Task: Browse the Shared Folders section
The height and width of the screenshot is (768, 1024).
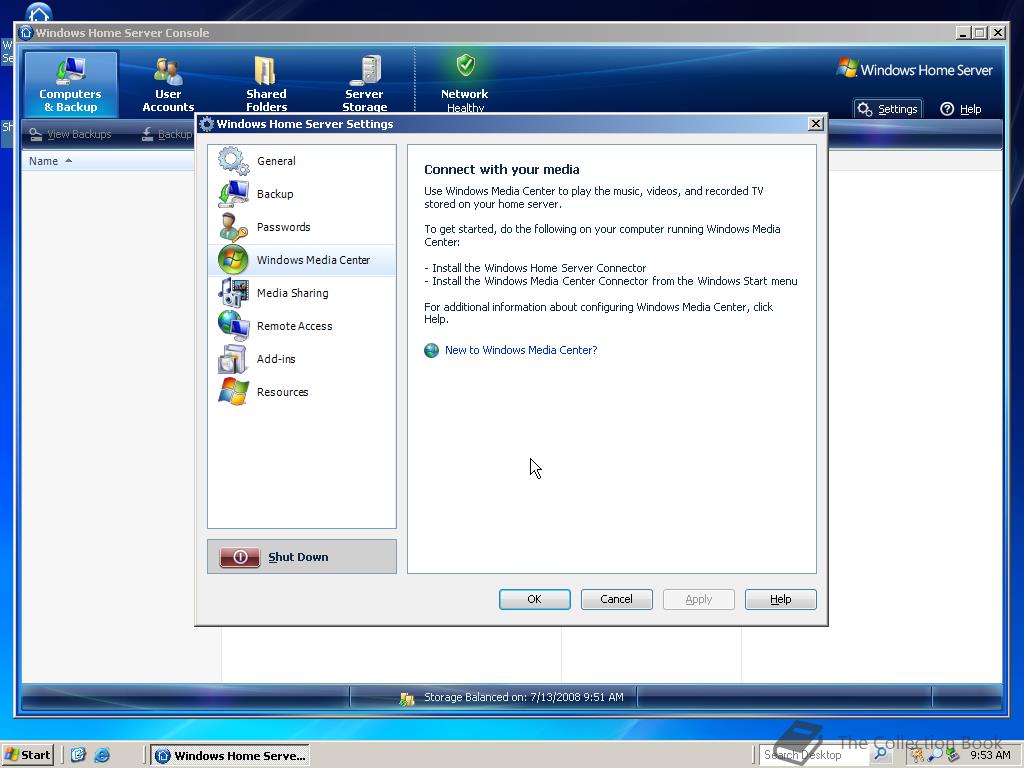Action: point(265,84)
